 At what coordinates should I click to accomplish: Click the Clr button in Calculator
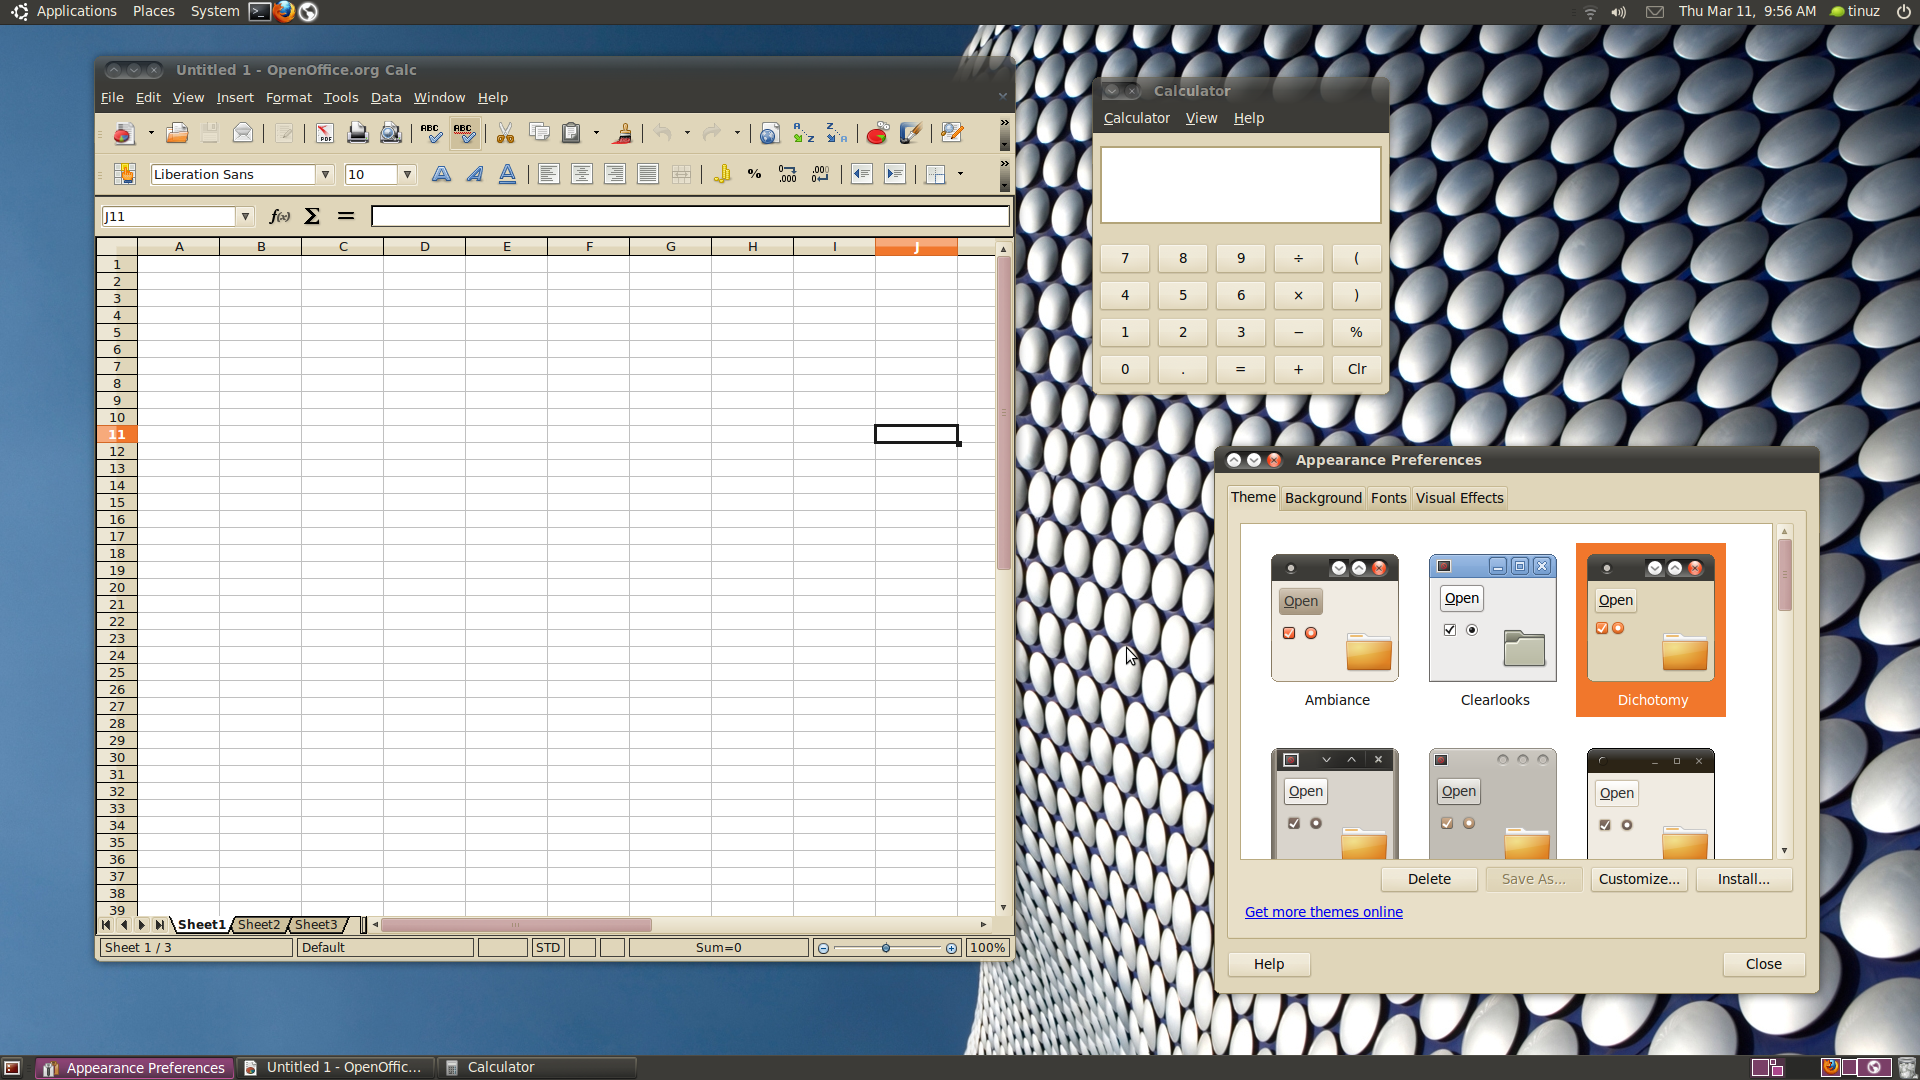(x=1357, y=369)
